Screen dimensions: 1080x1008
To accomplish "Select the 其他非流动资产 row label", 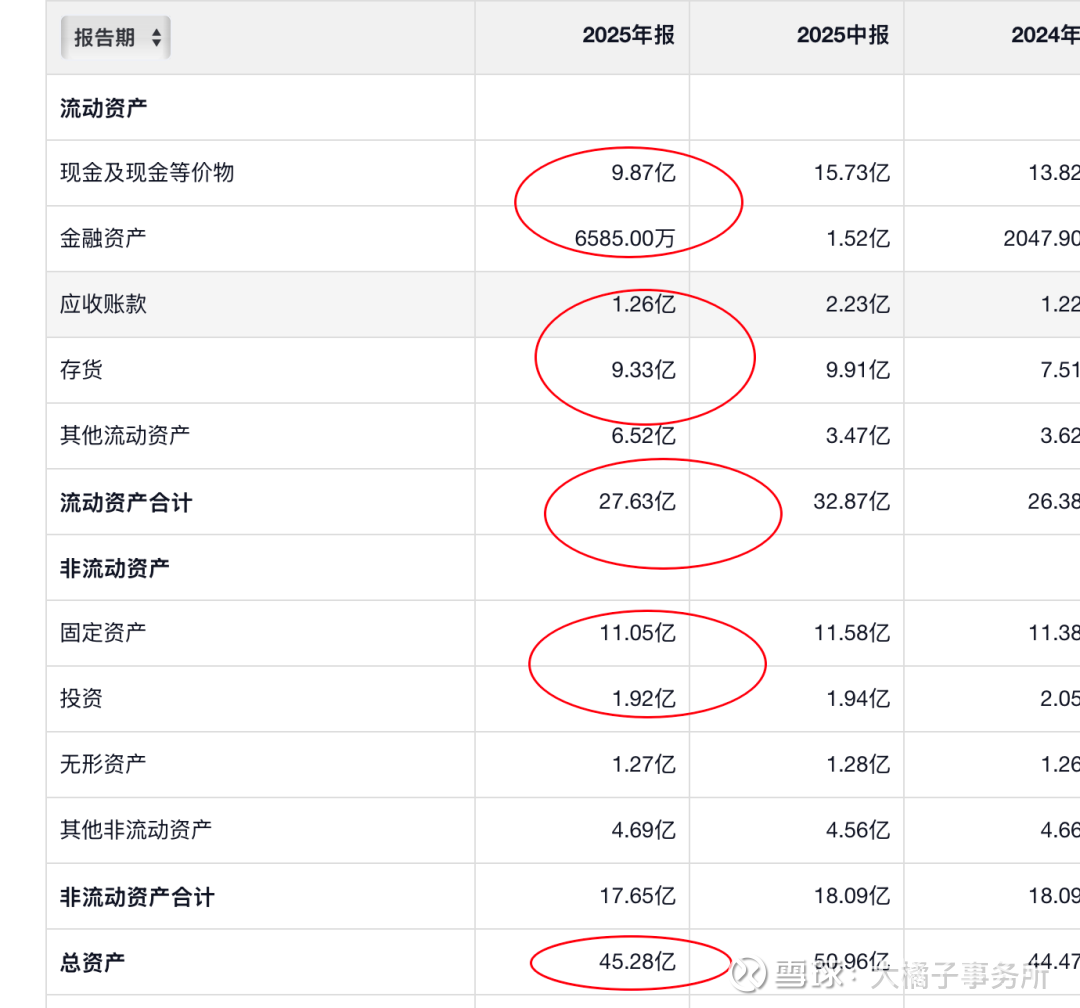I will point(136,830).
